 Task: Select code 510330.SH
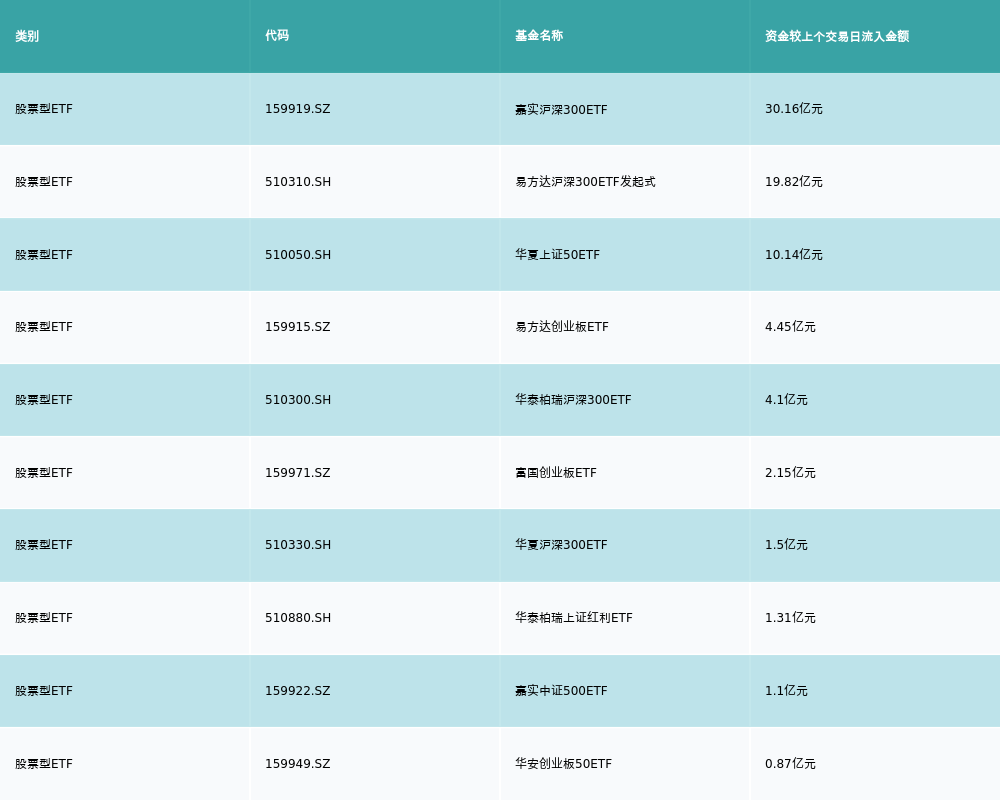coord(298,545)
